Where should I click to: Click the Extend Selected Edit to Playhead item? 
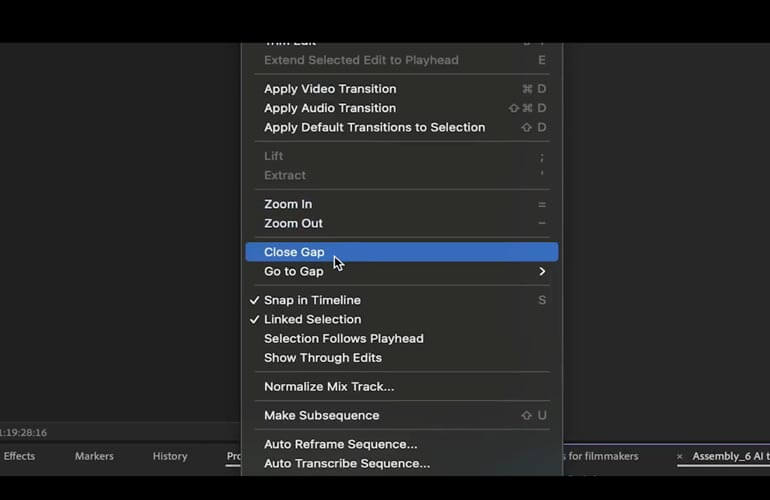point(402,60)
